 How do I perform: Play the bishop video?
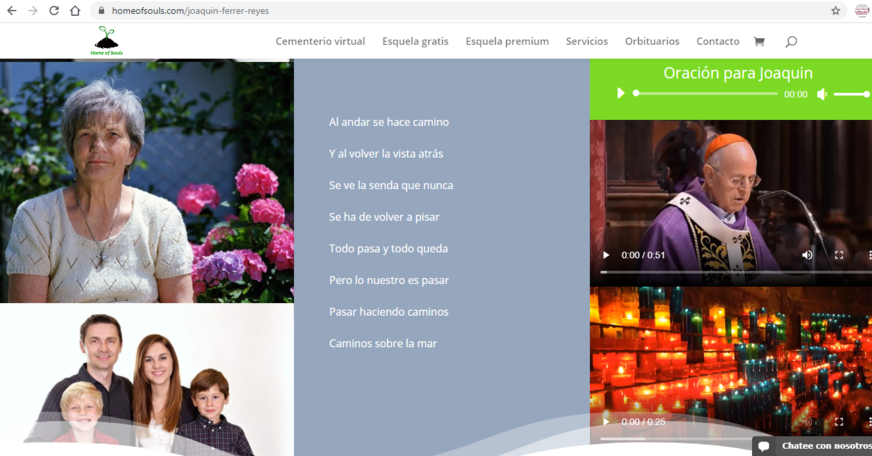[x=606, y=255]
